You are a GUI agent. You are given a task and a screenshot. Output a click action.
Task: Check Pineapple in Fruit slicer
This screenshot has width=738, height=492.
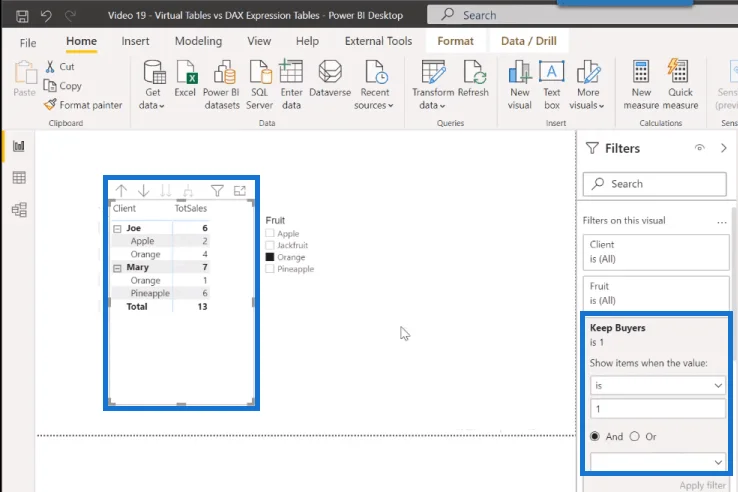tap(270, 269)
